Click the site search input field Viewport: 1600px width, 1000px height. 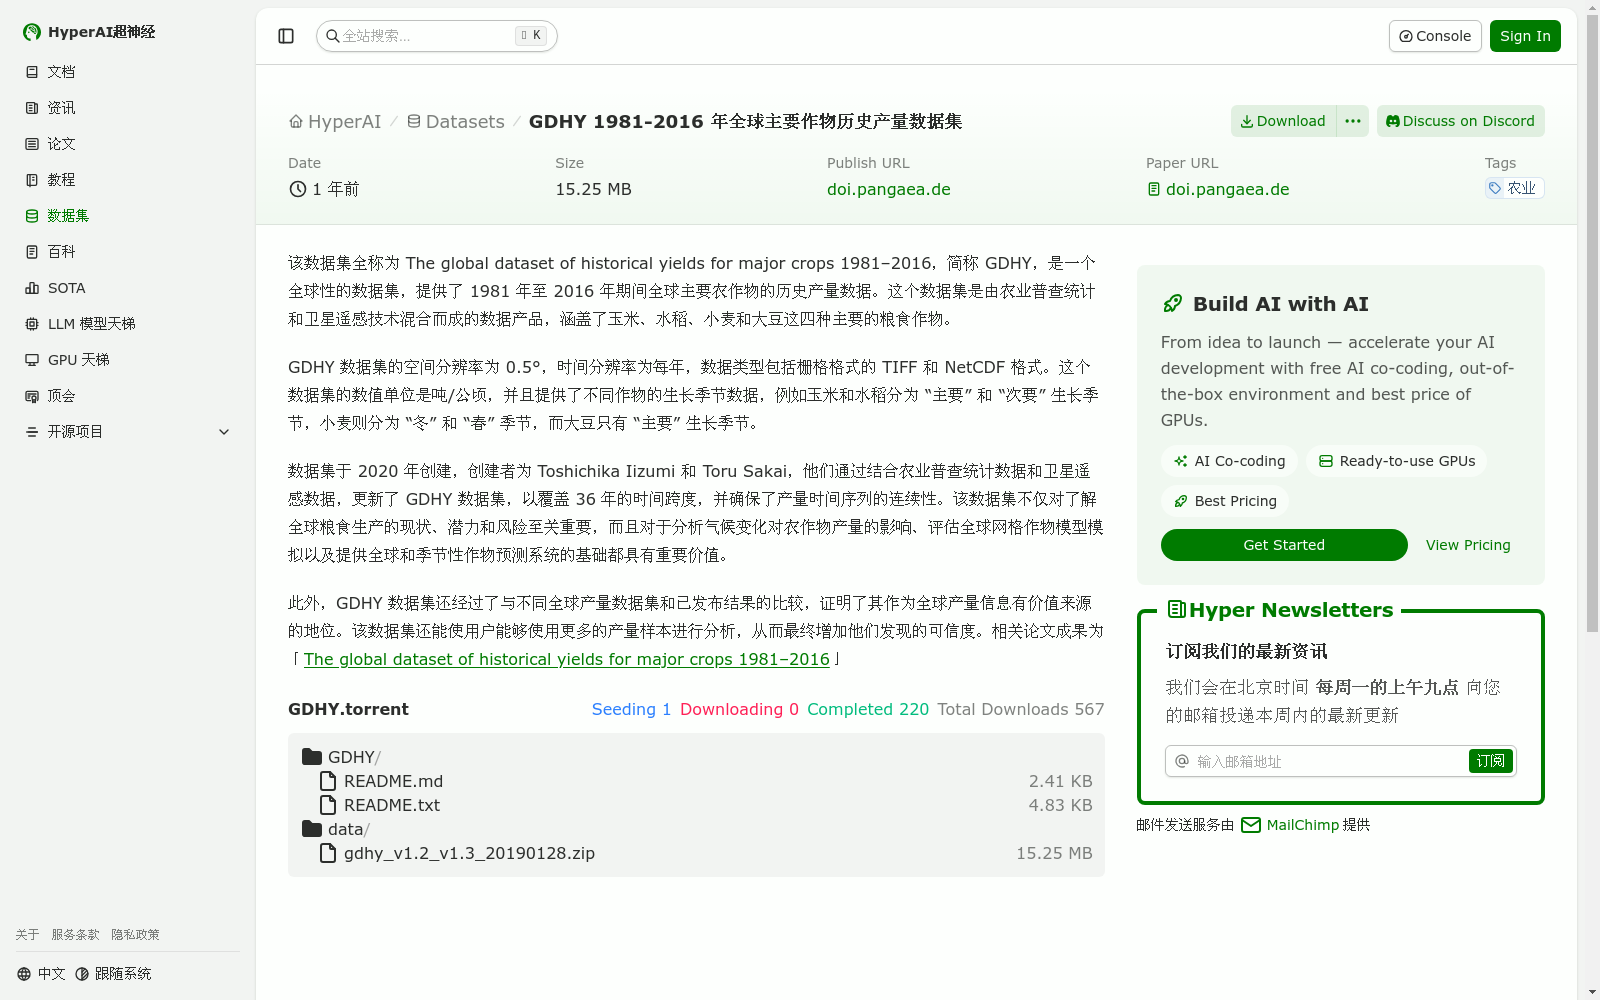click(x=437, y=36)
